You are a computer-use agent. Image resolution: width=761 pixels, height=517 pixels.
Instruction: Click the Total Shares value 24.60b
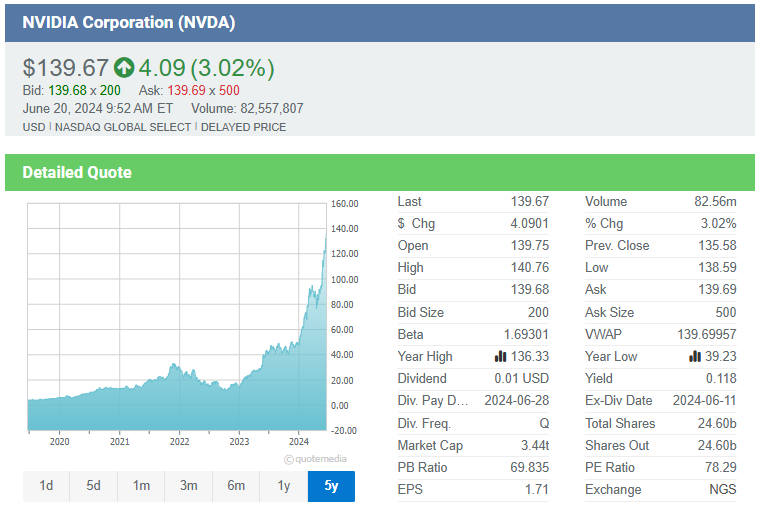tap(717, 423)
